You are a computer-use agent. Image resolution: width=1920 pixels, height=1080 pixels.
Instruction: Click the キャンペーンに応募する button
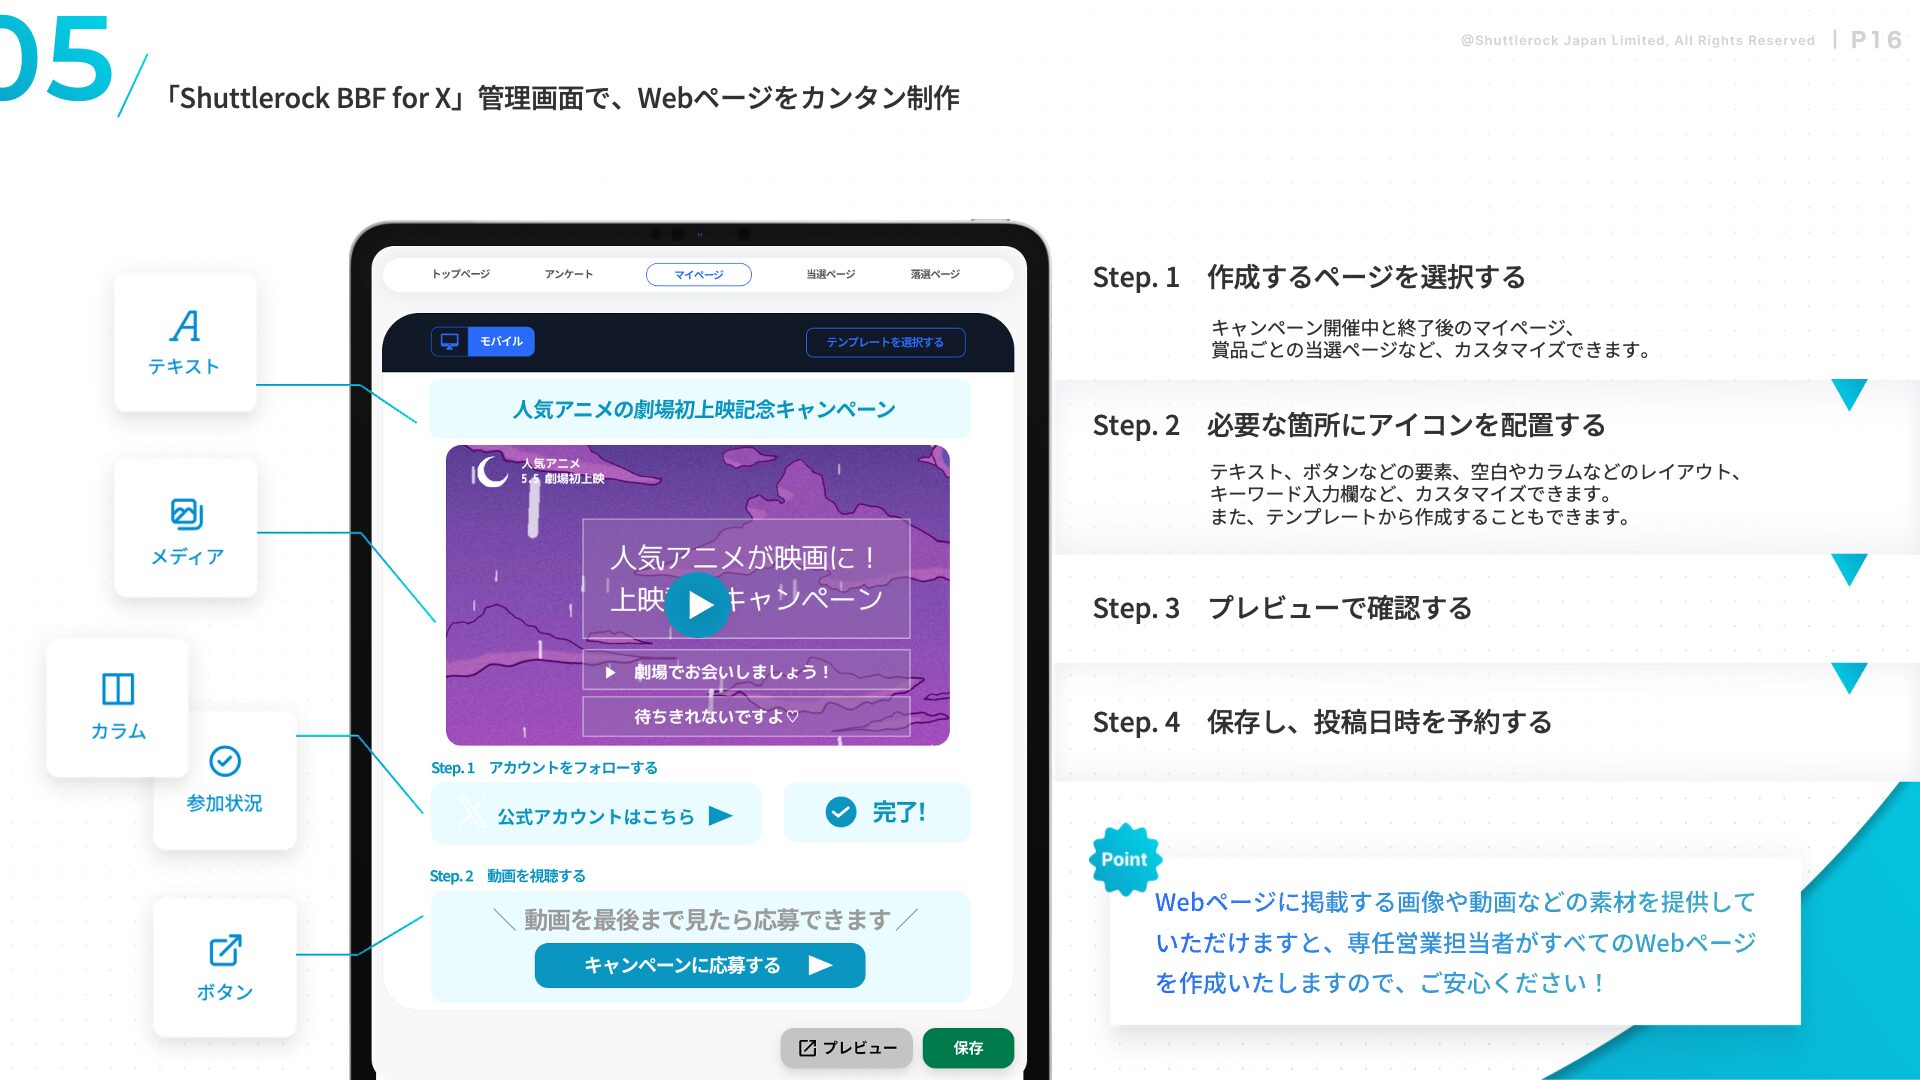point(700,965)
